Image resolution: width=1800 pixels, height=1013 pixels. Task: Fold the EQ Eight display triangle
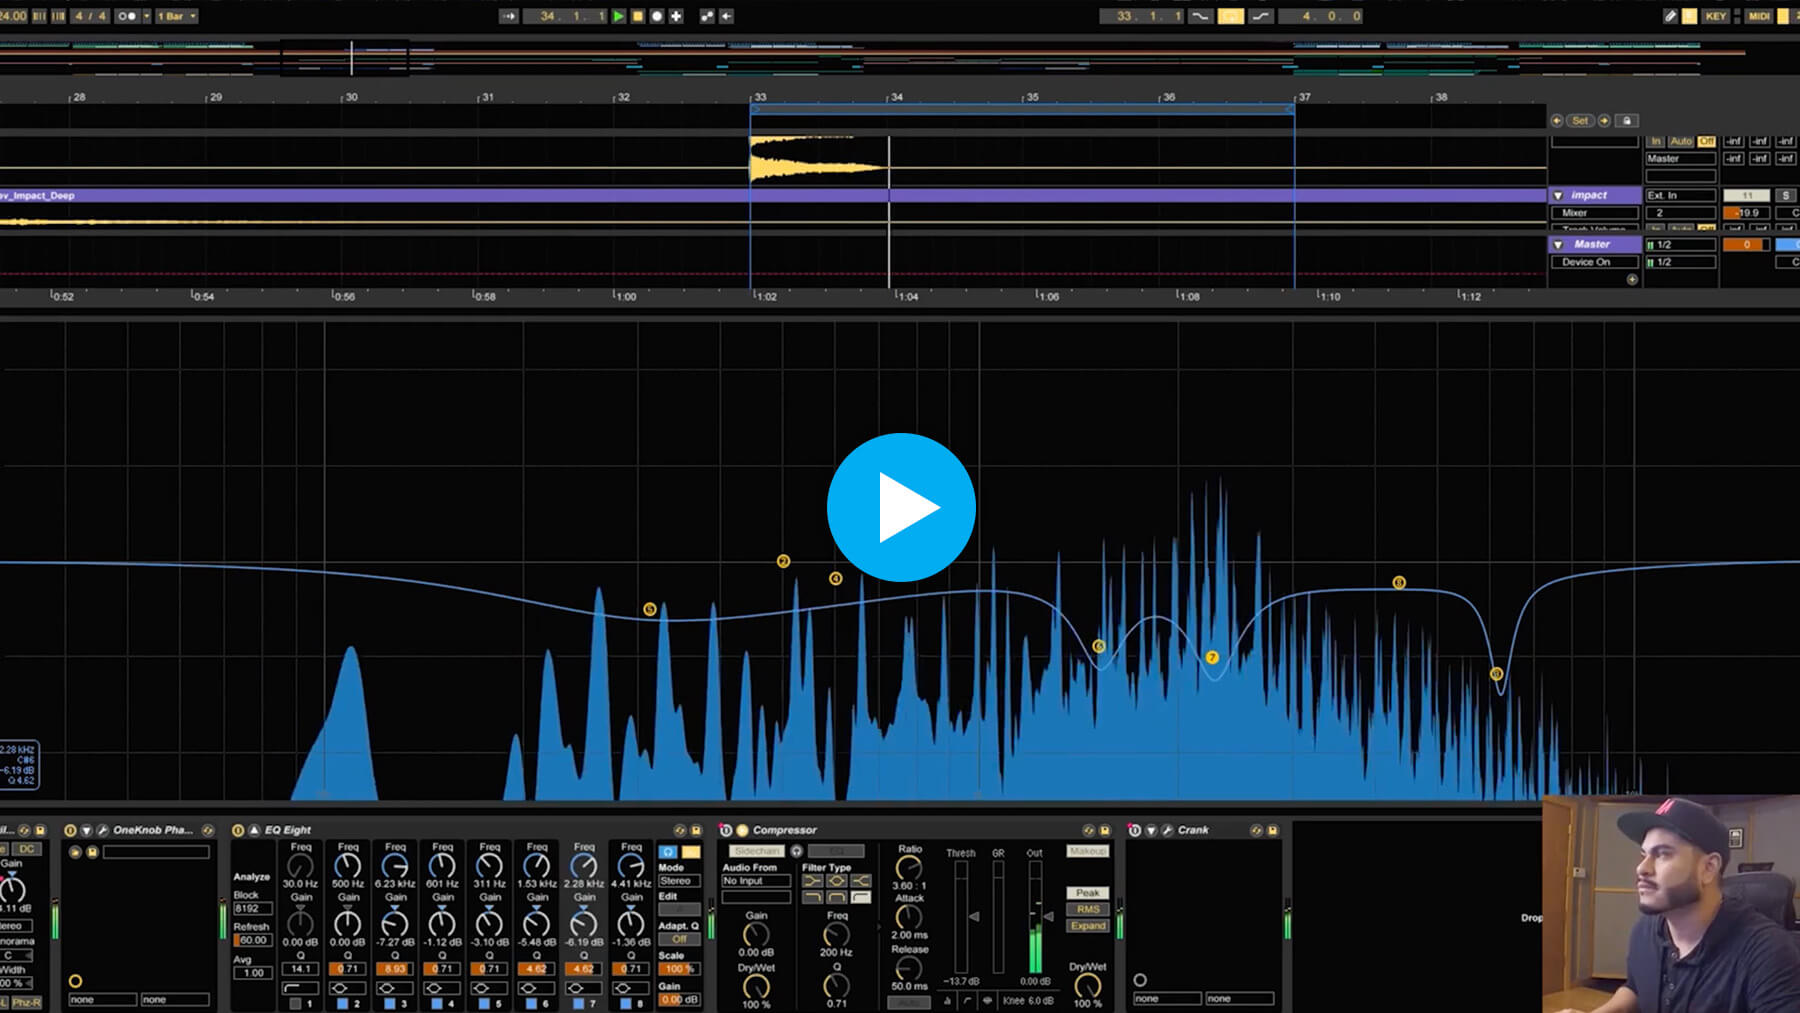tap(254, 830)
